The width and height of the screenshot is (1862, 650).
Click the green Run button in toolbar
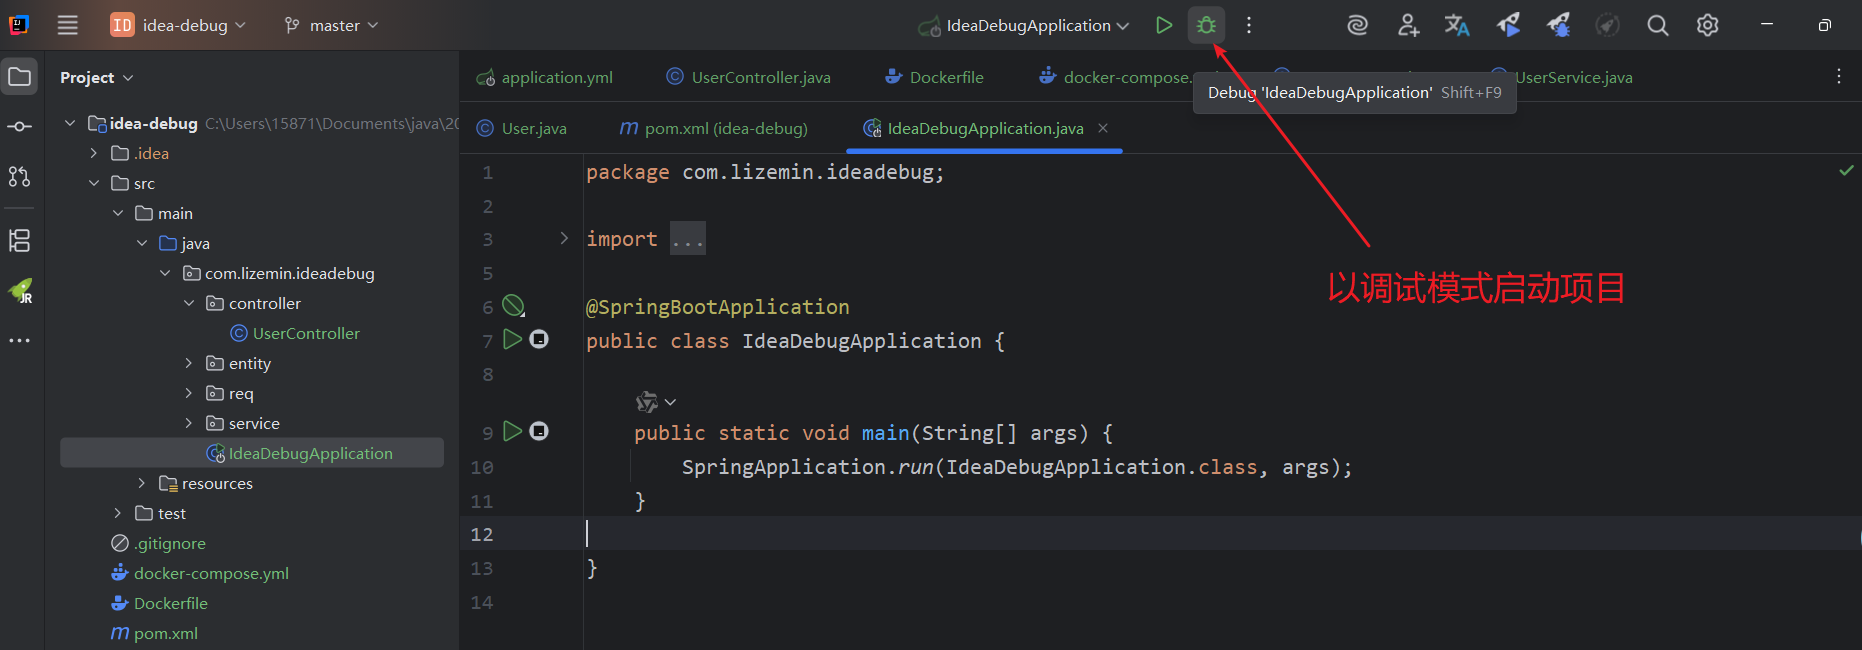[1163, 26]
